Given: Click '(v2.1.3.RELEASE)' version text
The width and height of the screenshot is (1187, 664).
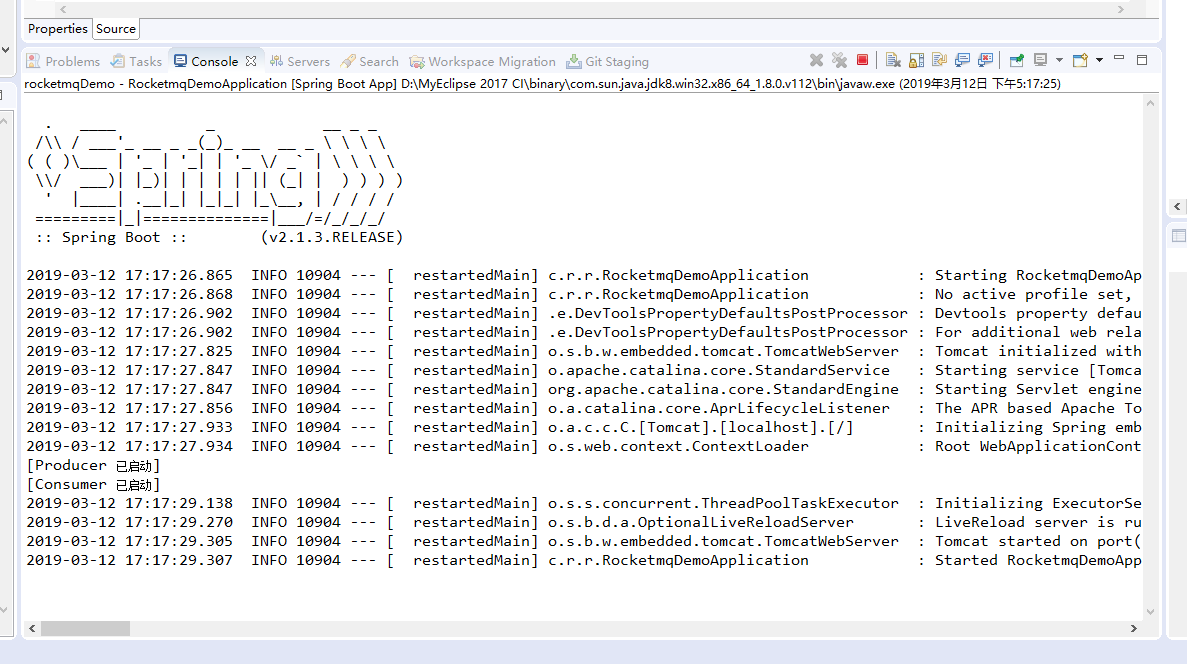Looking at the screenshot, I should [x=332, y=238].
